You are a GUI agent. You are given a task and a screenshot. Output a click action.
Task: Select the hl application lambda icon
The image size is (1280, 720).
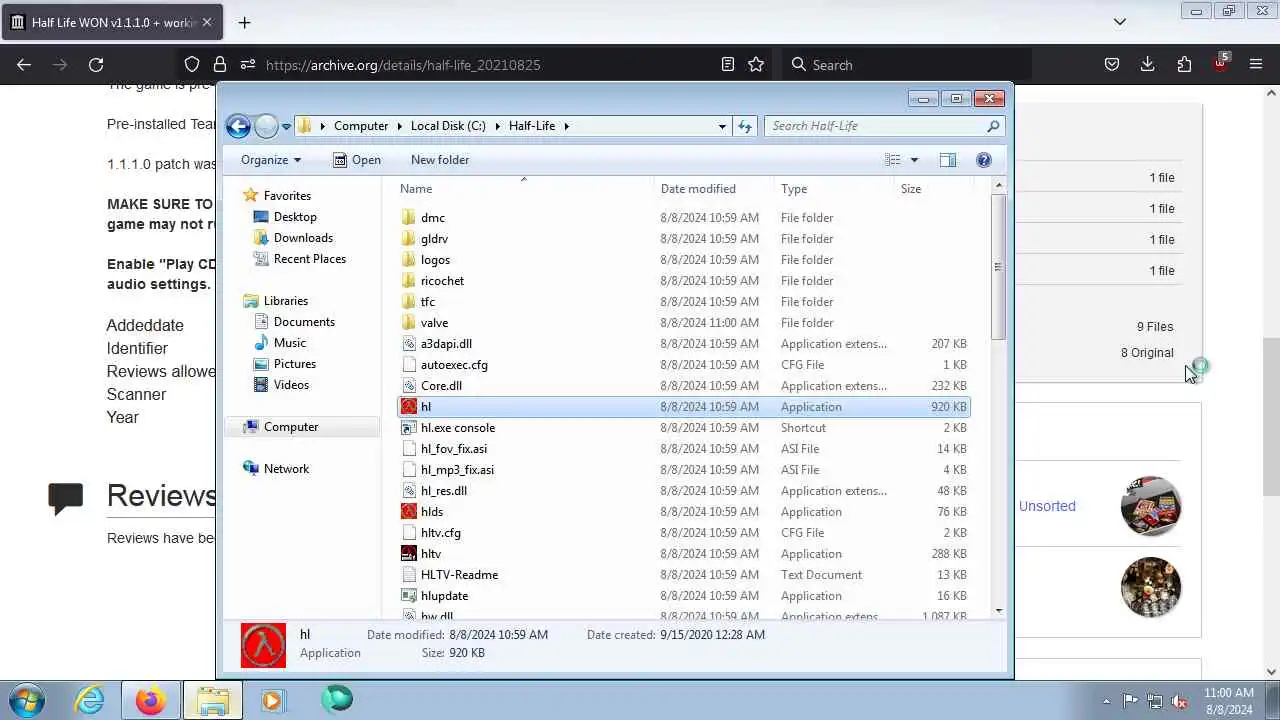click(408, 407)
